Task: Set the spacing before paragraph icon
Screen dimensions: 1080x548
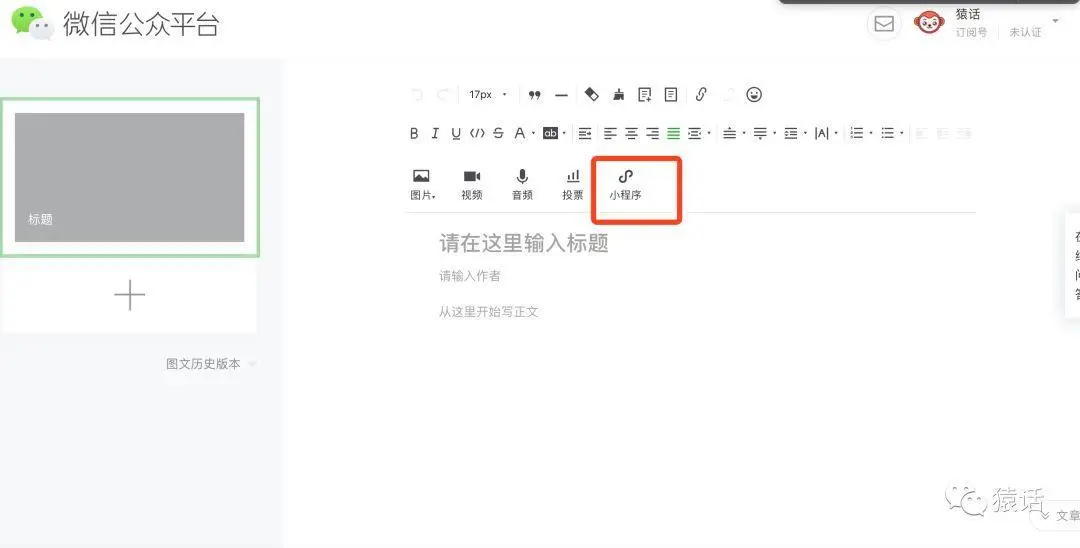Action: click(729, 134)
